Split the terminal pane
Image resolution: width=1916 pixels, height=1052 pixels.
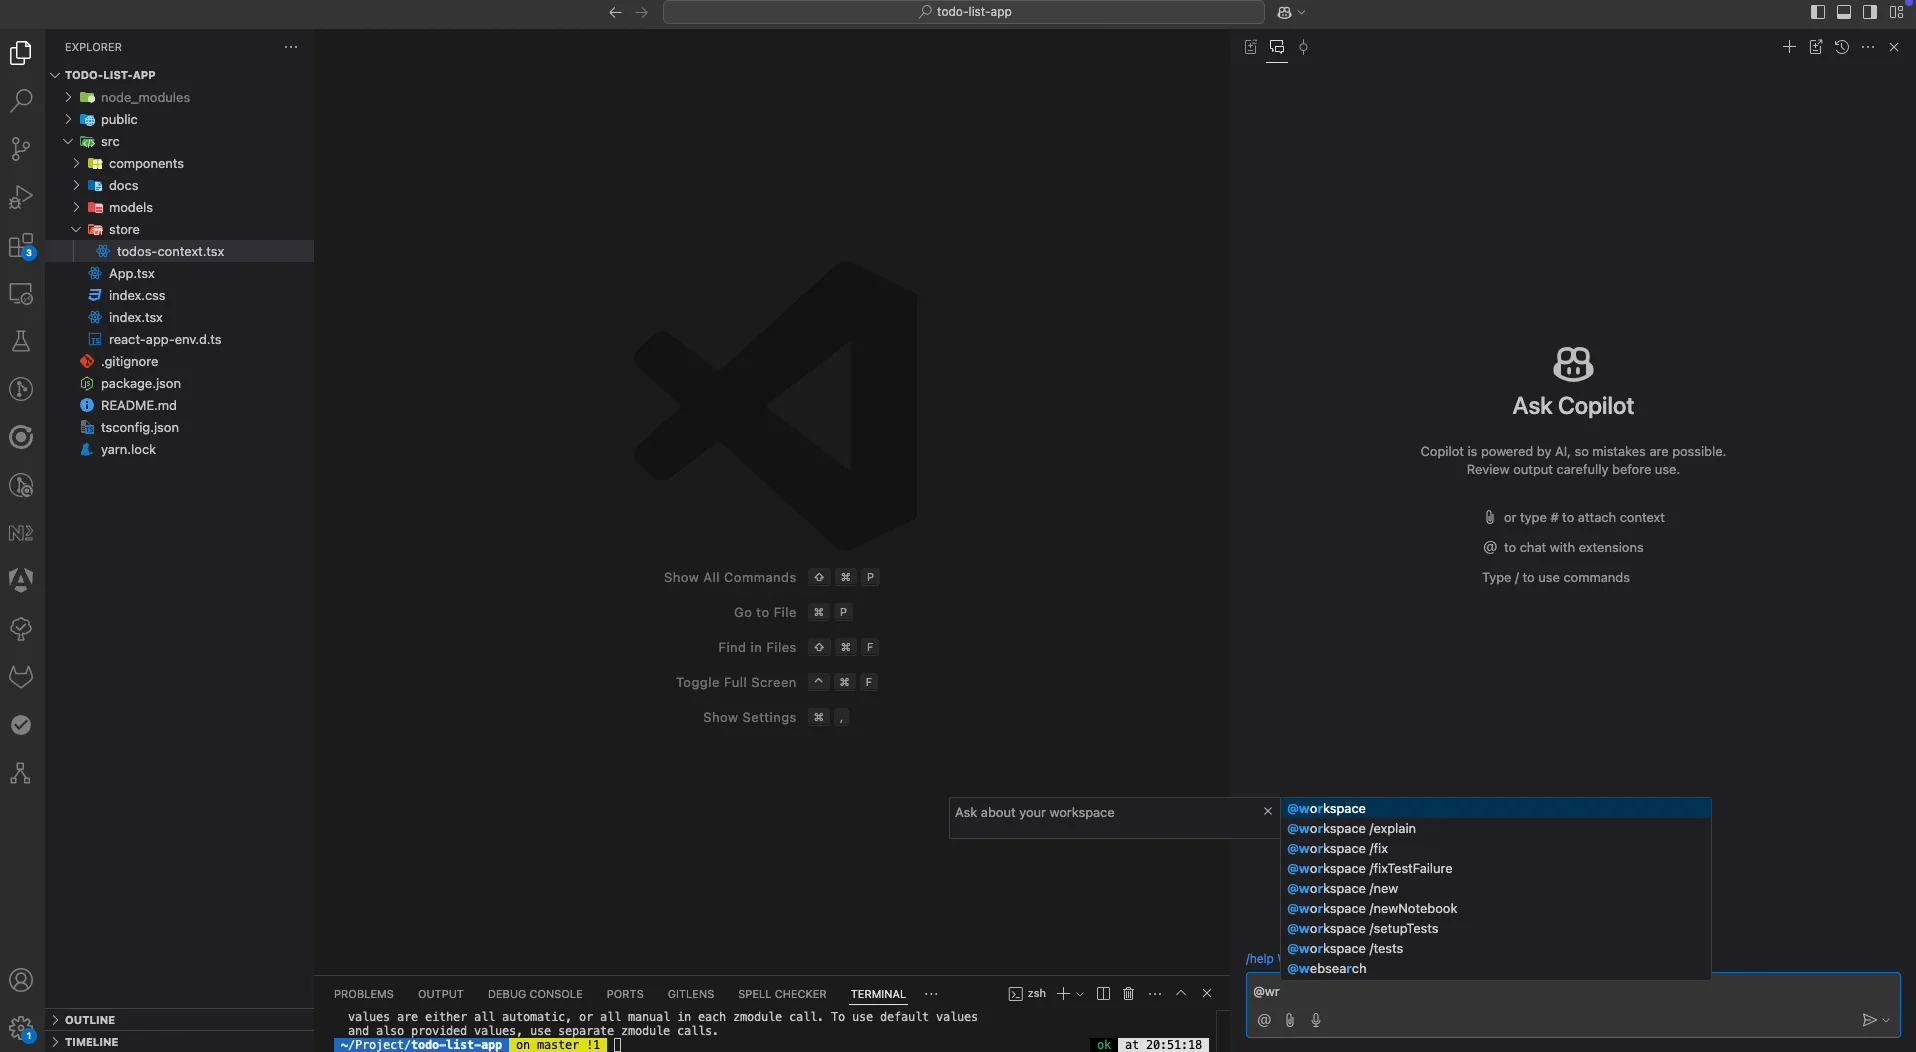click(1101, 993)
